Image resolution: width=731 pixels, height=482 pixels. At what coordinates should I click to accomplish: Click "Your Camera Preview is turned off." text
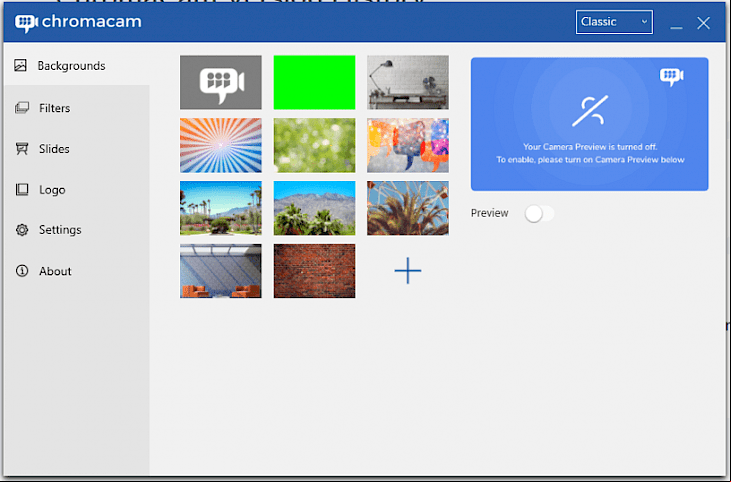point(590,147)
